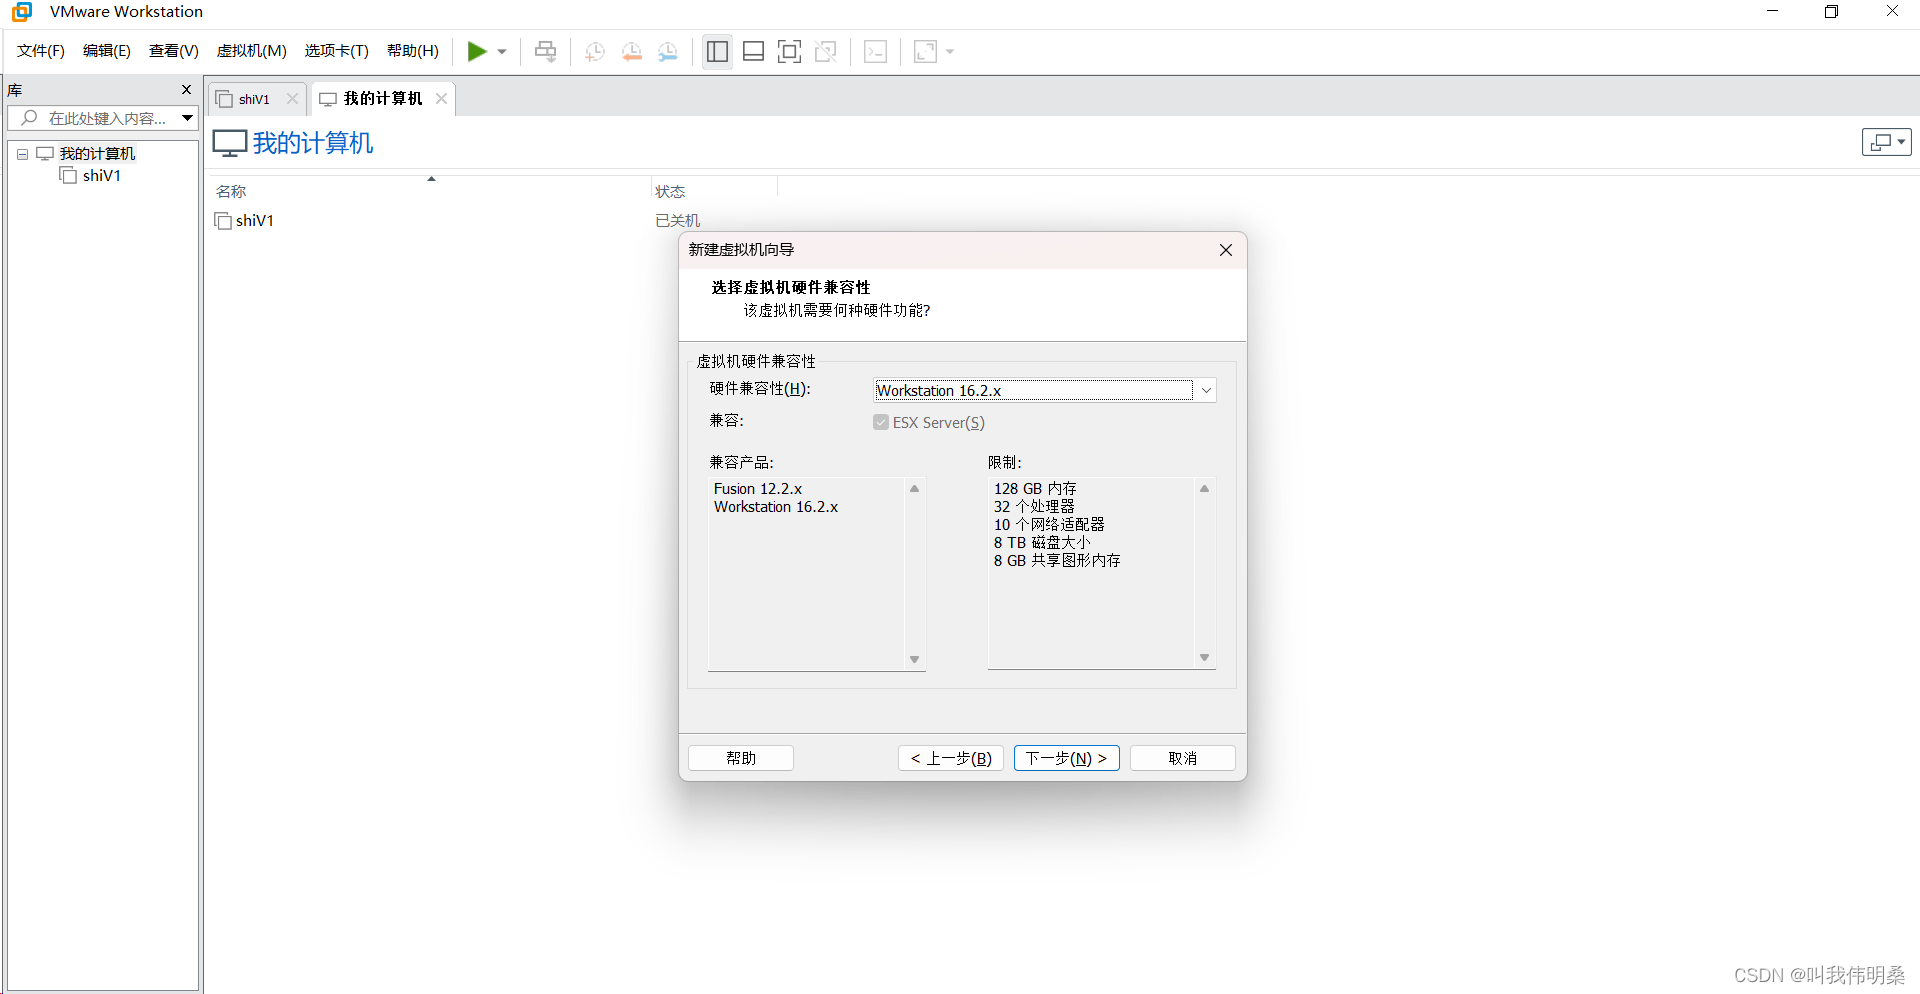1920x994 pixels.
Task: Cancel the wizard with 取消 button
Action: tap(1183, 758)
